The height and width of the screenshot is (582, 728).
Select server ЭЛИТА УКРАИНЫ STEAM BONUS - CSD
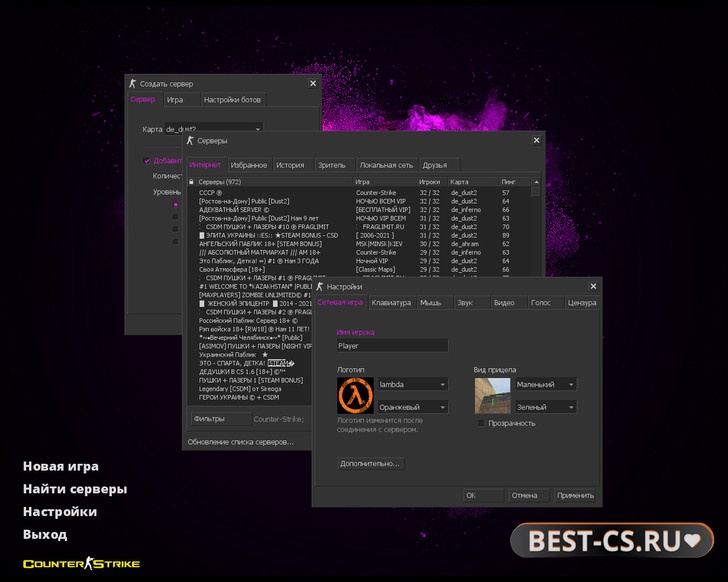358,235
